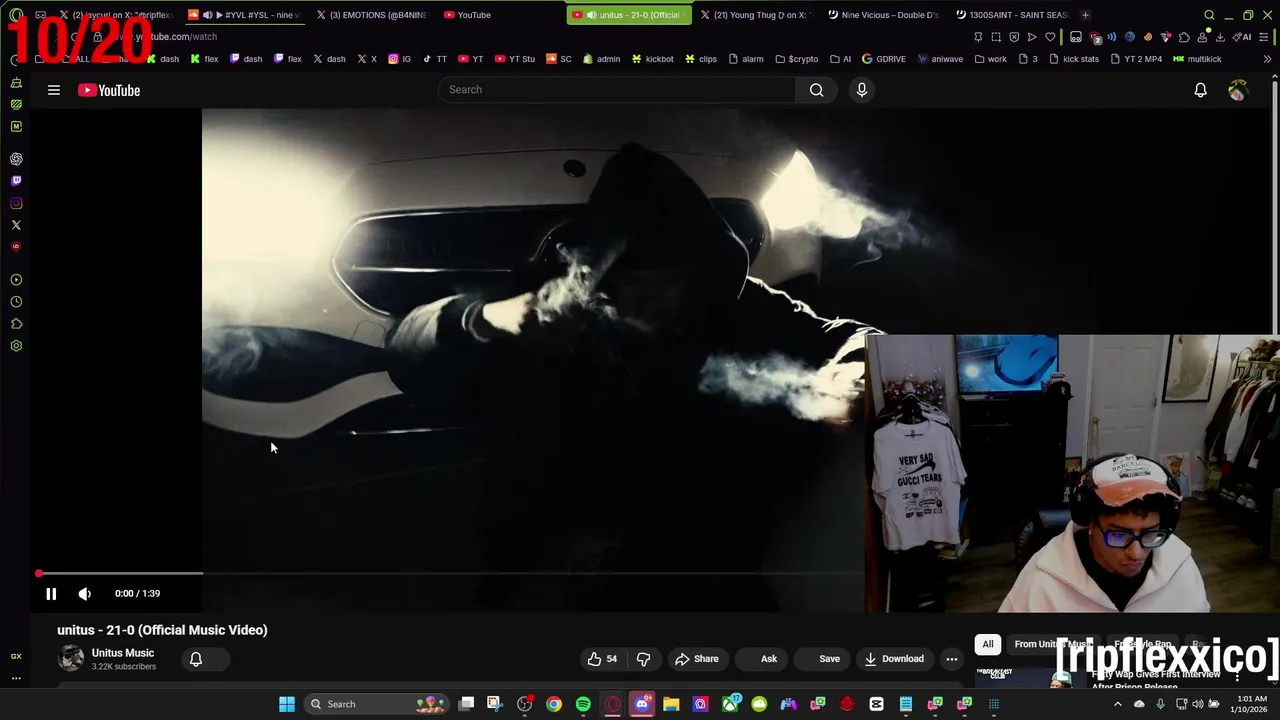Open the ChatGPT icon in the browser sidebar
This screenshot has width=1280, height=720.
(x=16, y=159)
